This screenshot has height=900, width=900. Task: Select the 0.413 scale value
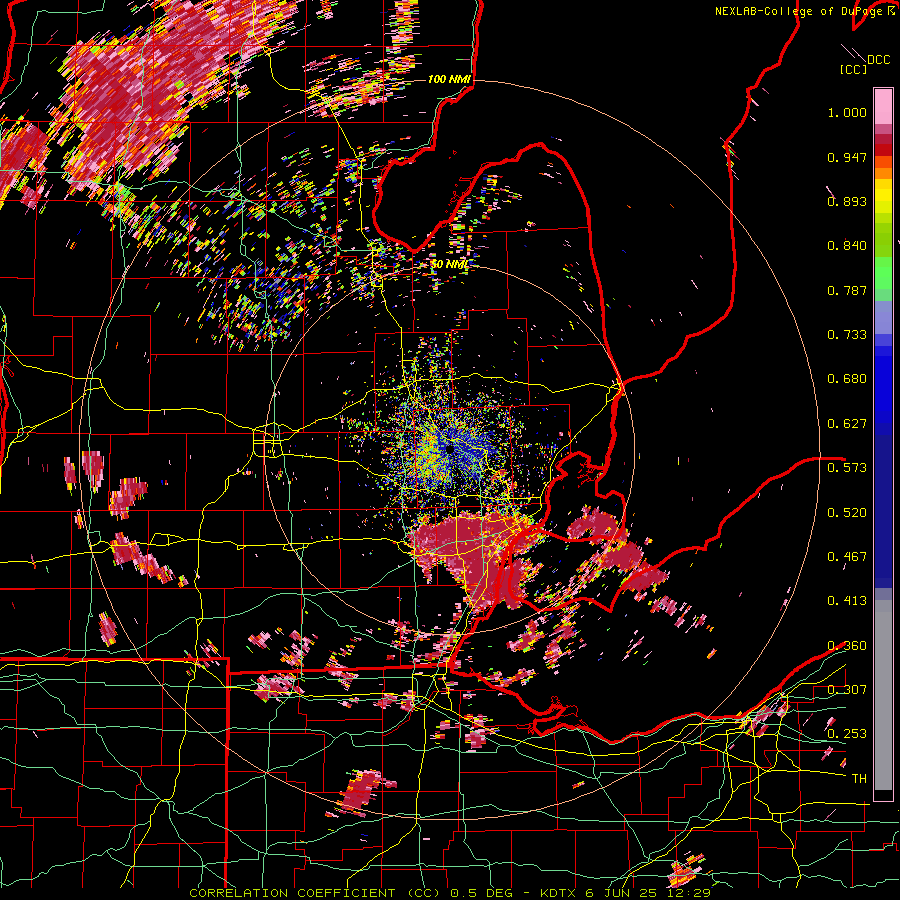point(847,601)
